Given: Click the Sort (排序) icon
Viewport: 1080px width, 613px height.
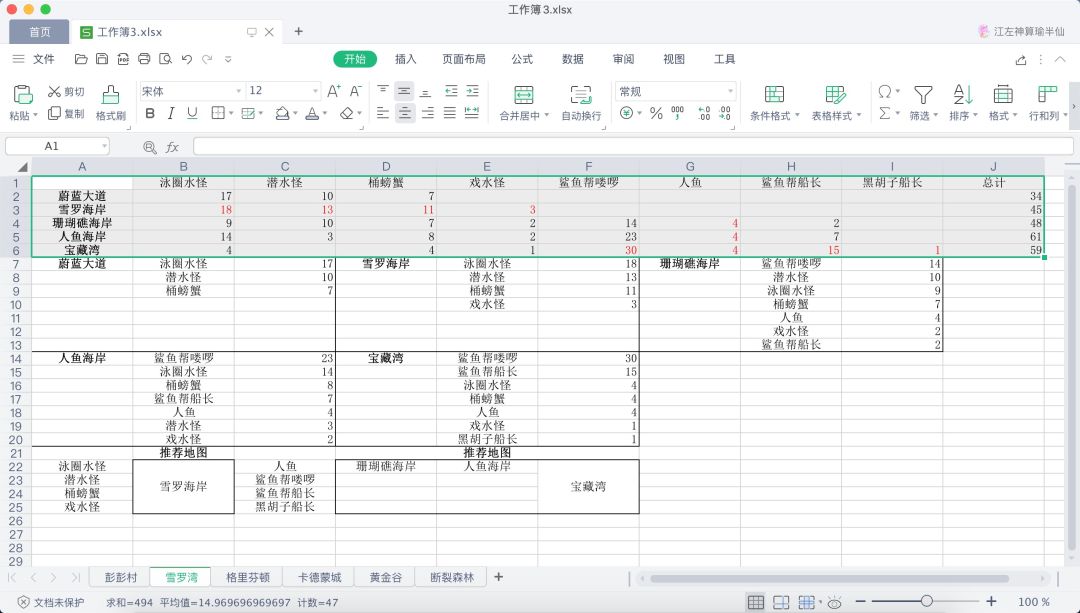Looking at the screenshot, I should point(962,95).
